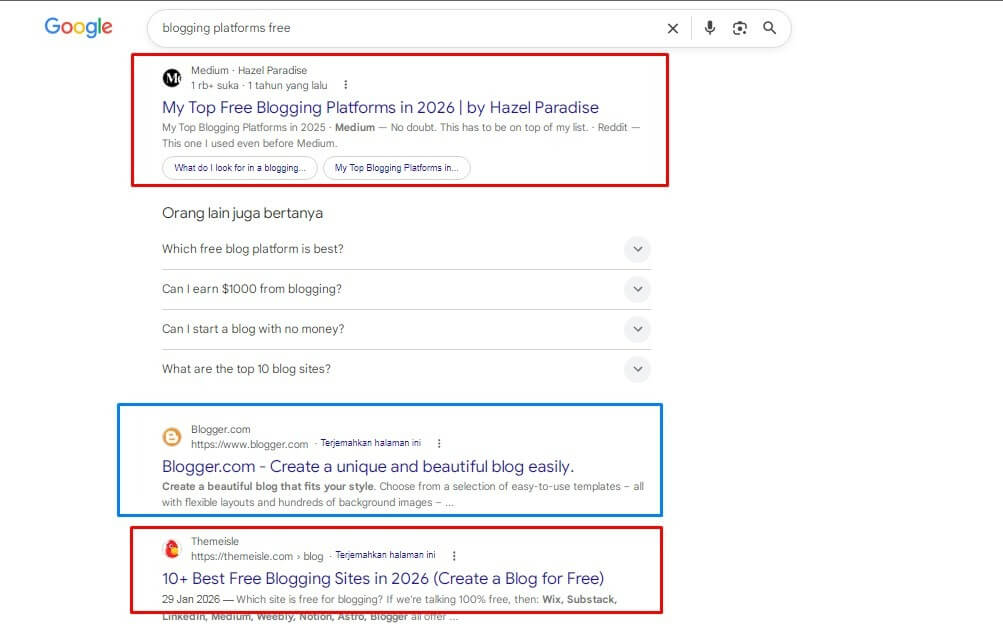This screenshot has width=1003, height=624.
Task: Click the "https://themeisle.com › blog" URL text
Action: 257,556
